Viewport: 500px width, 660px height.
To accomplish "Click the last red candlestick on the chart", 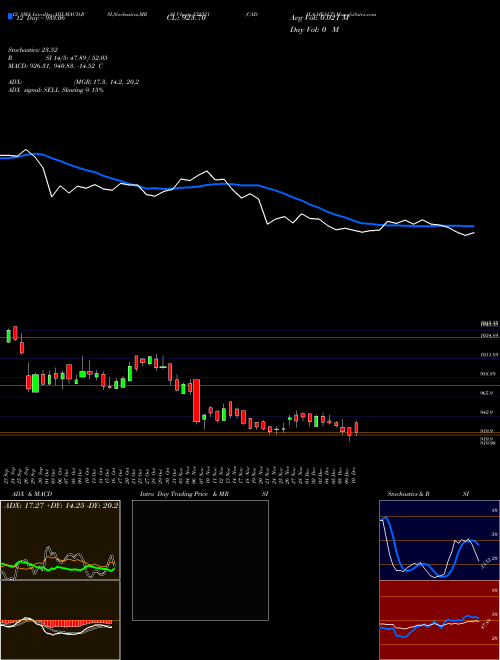I will (x=356, y=428).
